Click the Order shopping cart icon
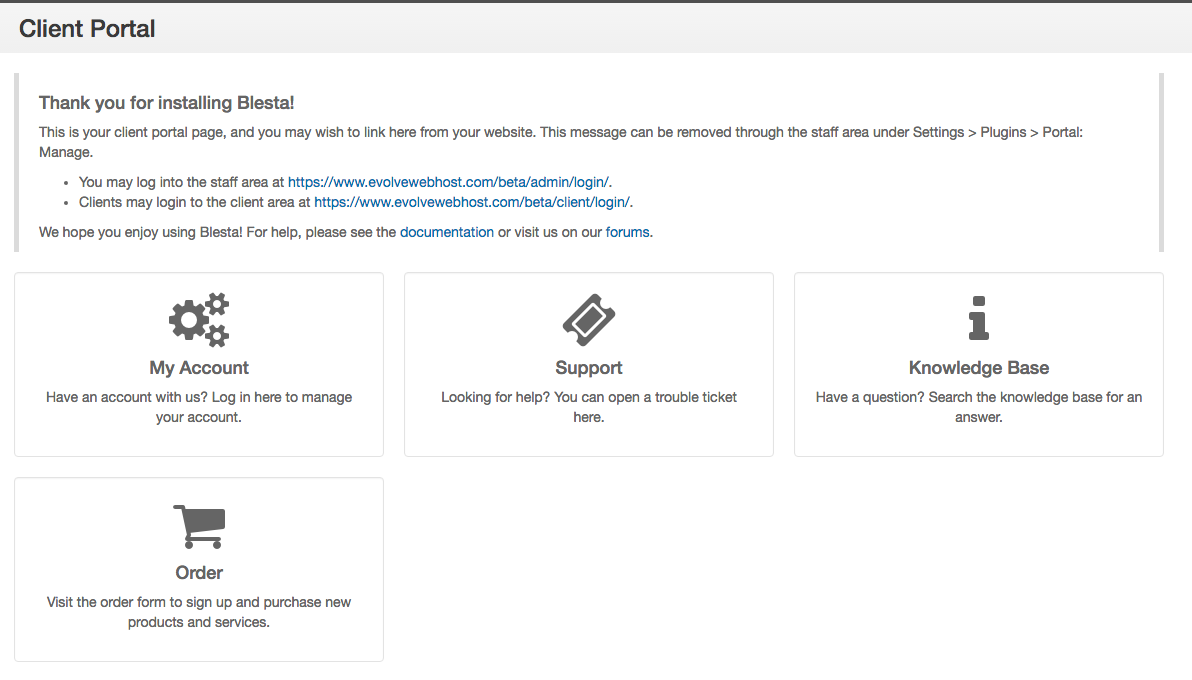 coord(199,526)
